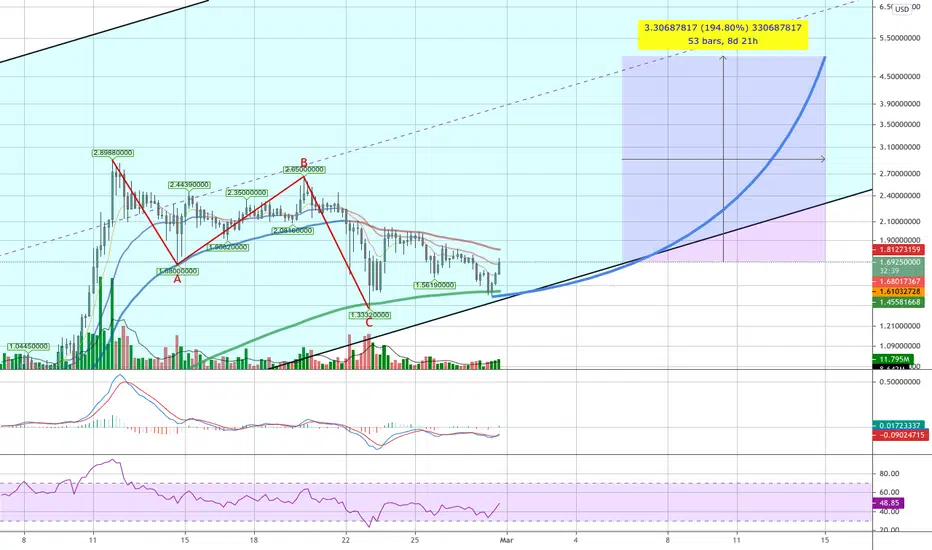
Task: Click the 2.89880000 peak price label
Action: coord(113,153)
